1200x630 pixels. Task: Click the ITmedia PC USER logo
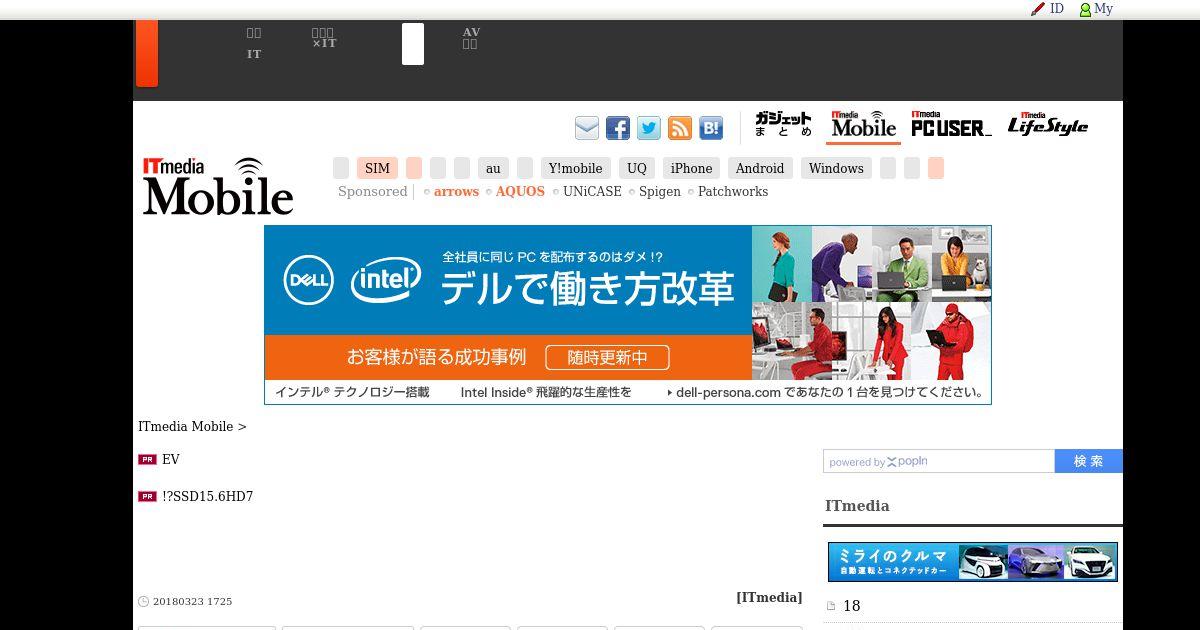tap(951, 125)
